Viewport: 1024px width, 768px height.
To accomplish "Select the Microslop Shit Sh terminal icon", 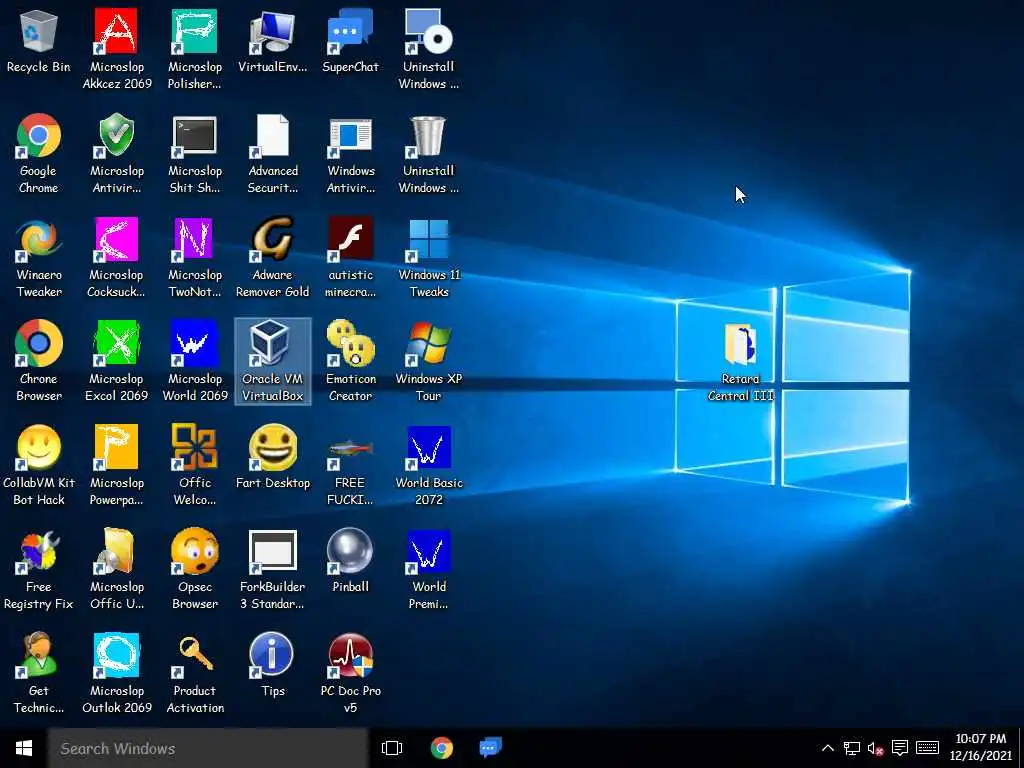I will (x=195, y=136).
